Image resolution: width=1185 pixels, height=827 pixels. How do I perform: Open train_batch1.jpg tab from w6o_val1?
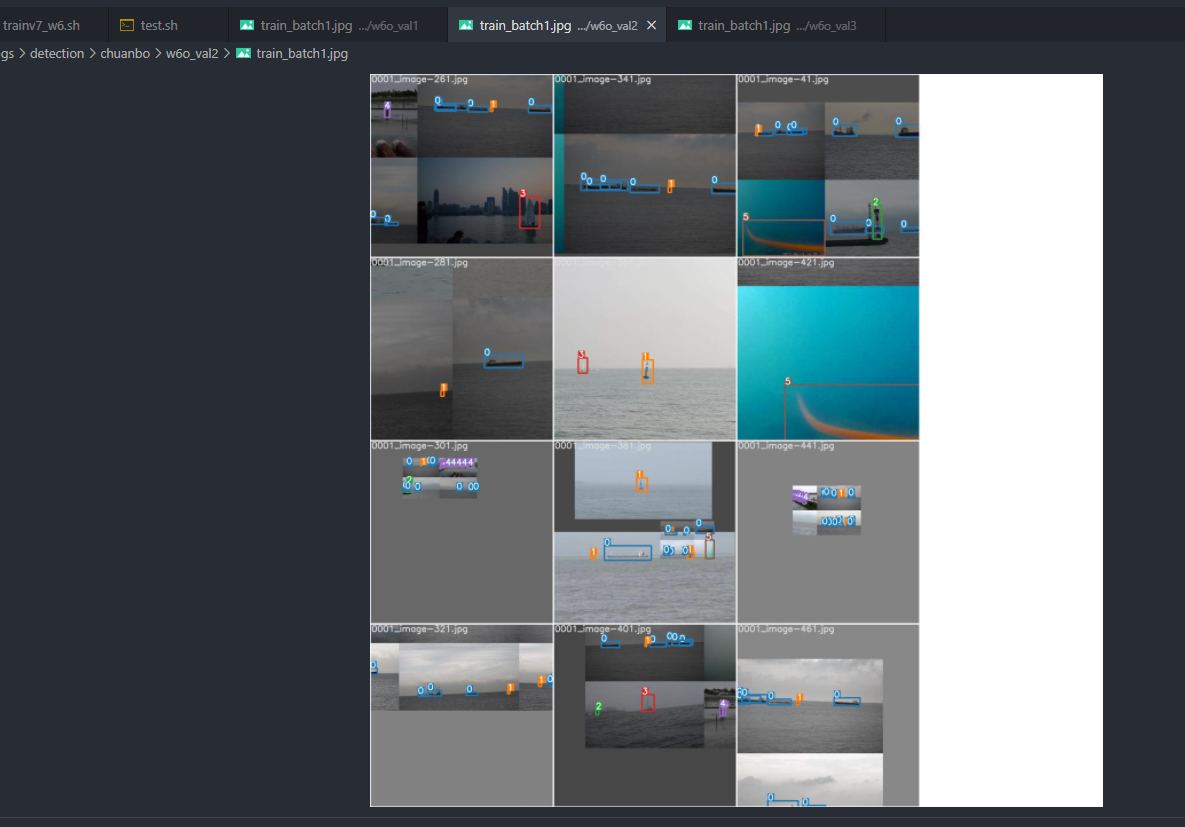(338, 25)
